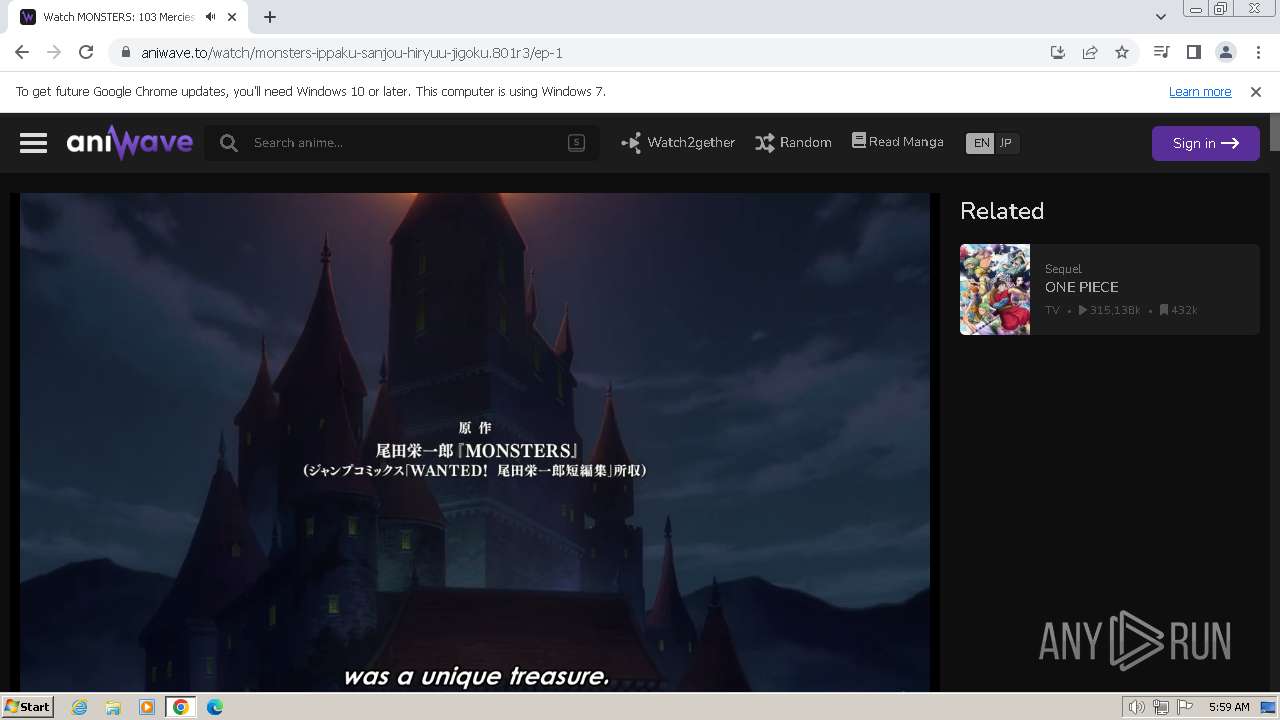This screenshot has width=1280, height=720.
Task: Expand the tab search dropdown
Action: 1160,16
